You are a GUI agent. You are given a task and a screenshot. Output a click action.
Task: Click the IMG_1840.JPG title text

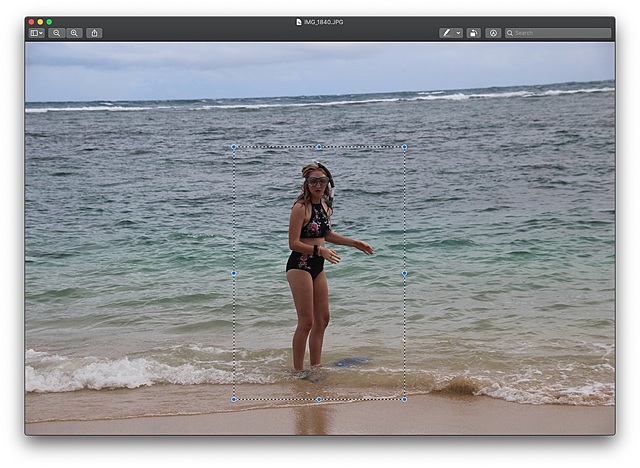point(324,22)
